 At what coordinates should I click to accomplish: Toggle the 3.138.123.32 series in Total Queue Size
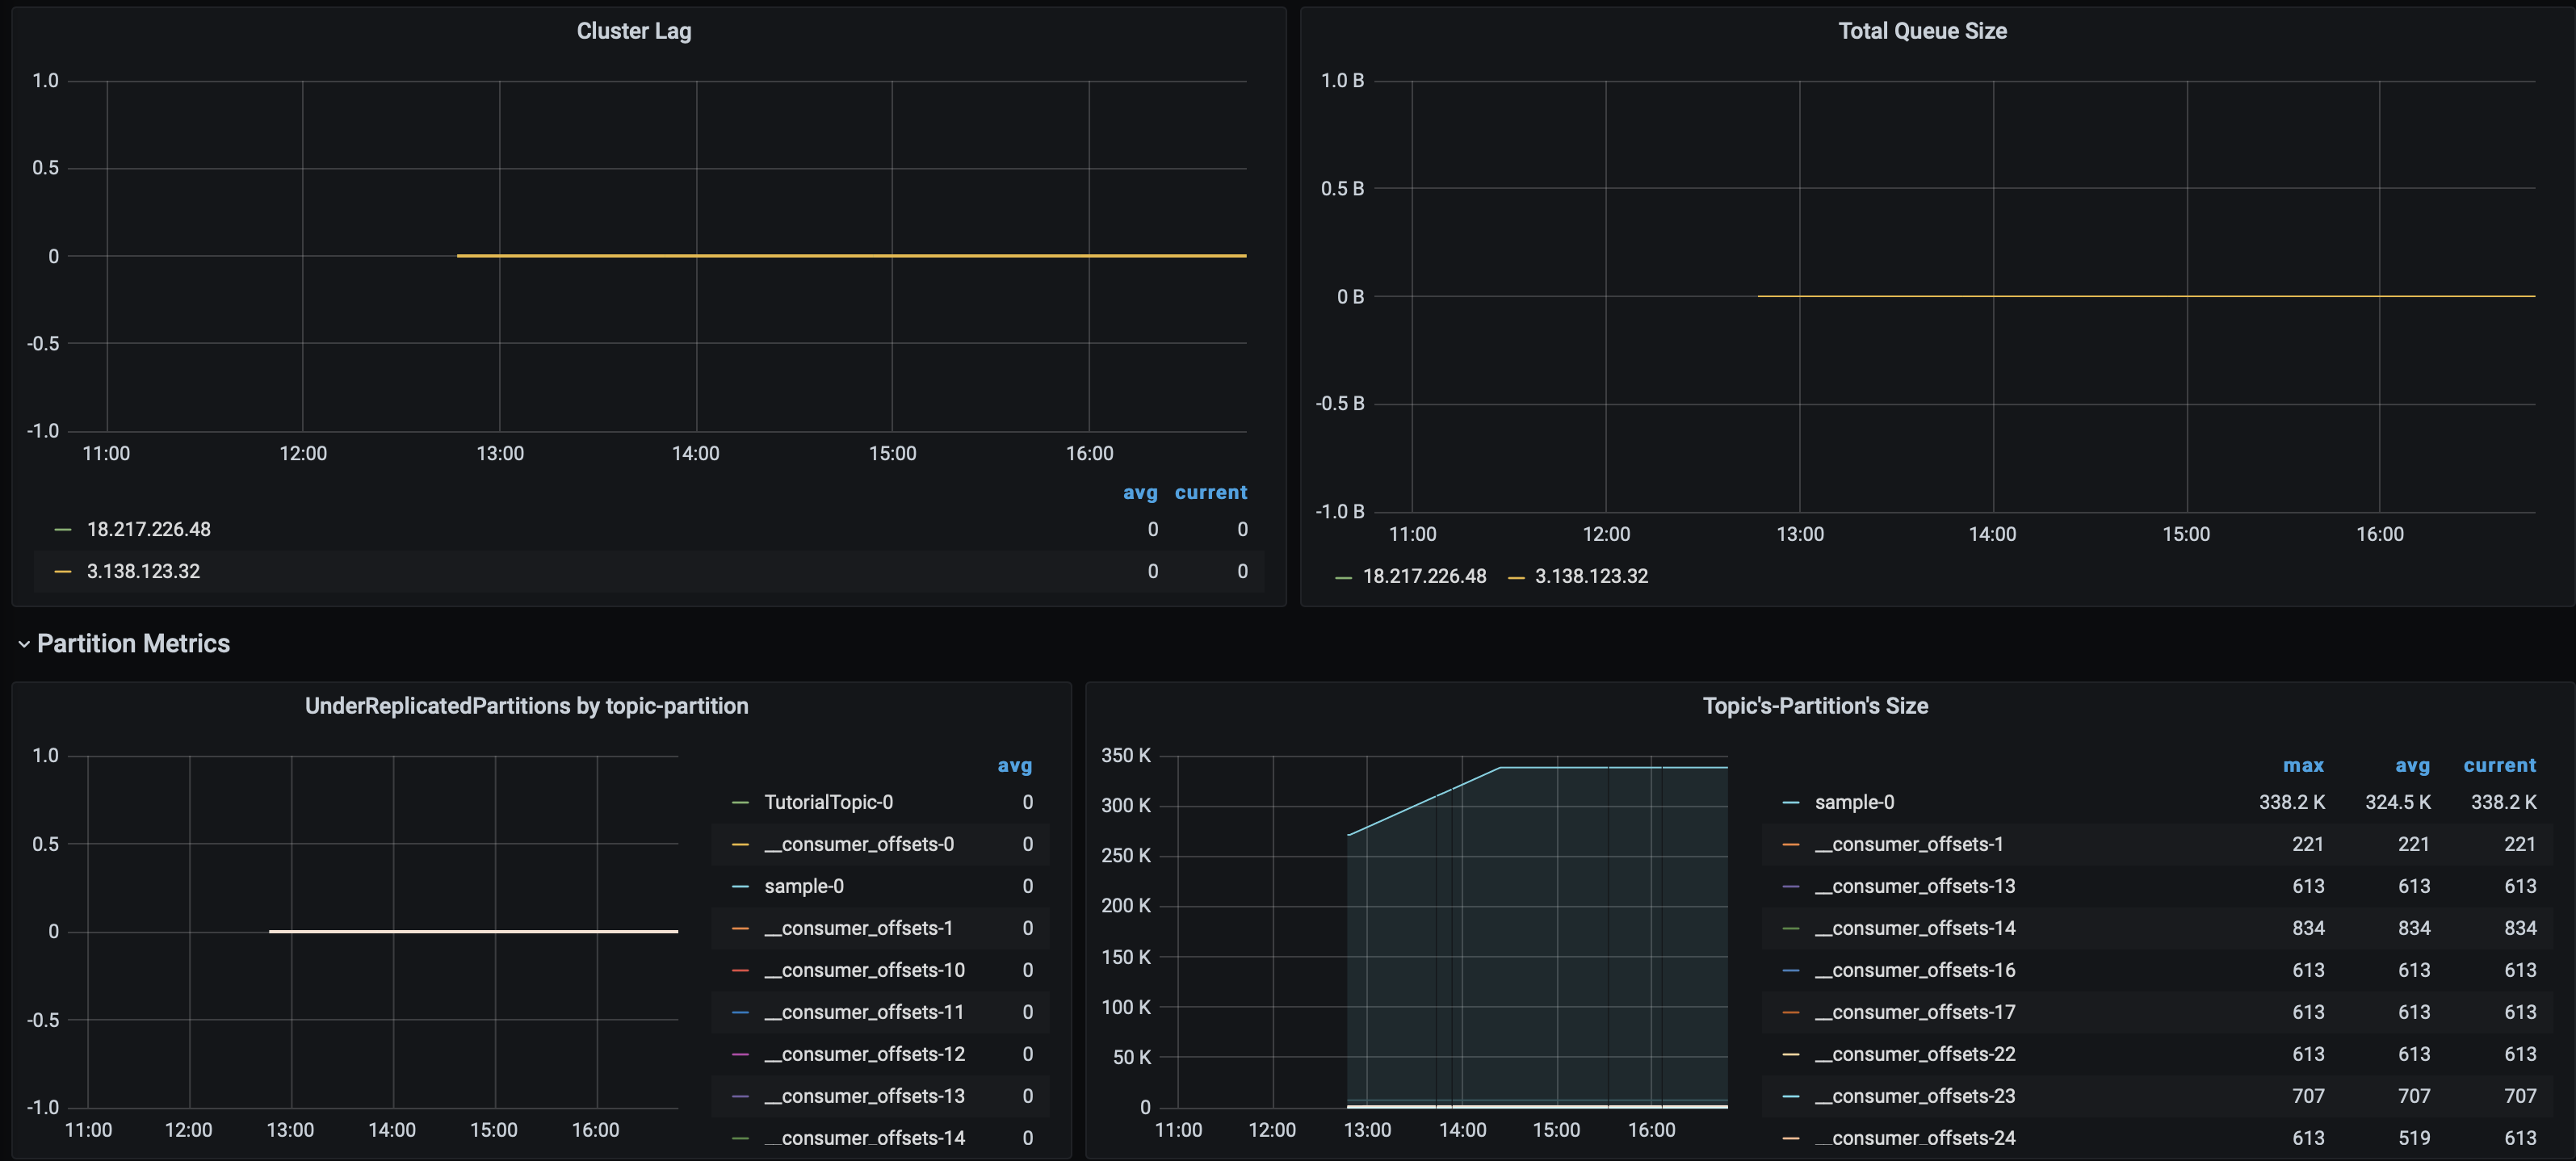[x=1590, y=577]
